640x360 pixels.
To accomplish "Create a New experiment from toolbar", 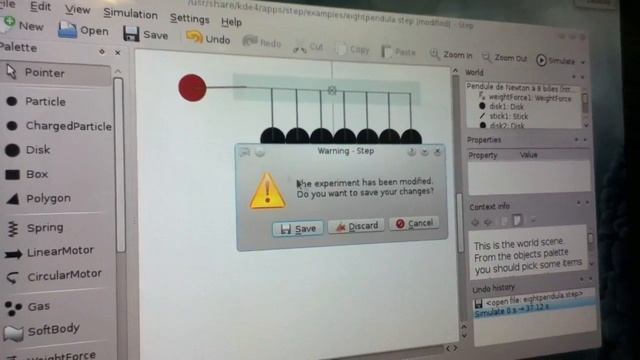I will (22, 25).
